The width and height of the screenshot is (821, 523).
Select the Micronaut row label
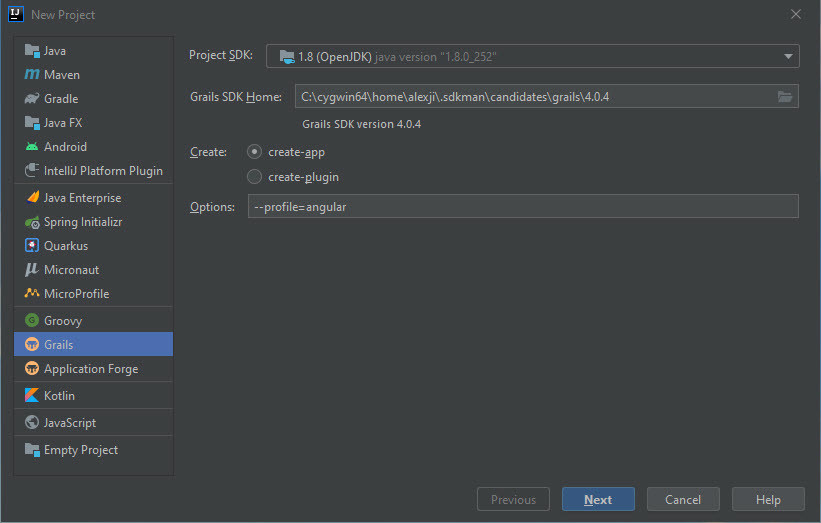[x=71, y=270]
